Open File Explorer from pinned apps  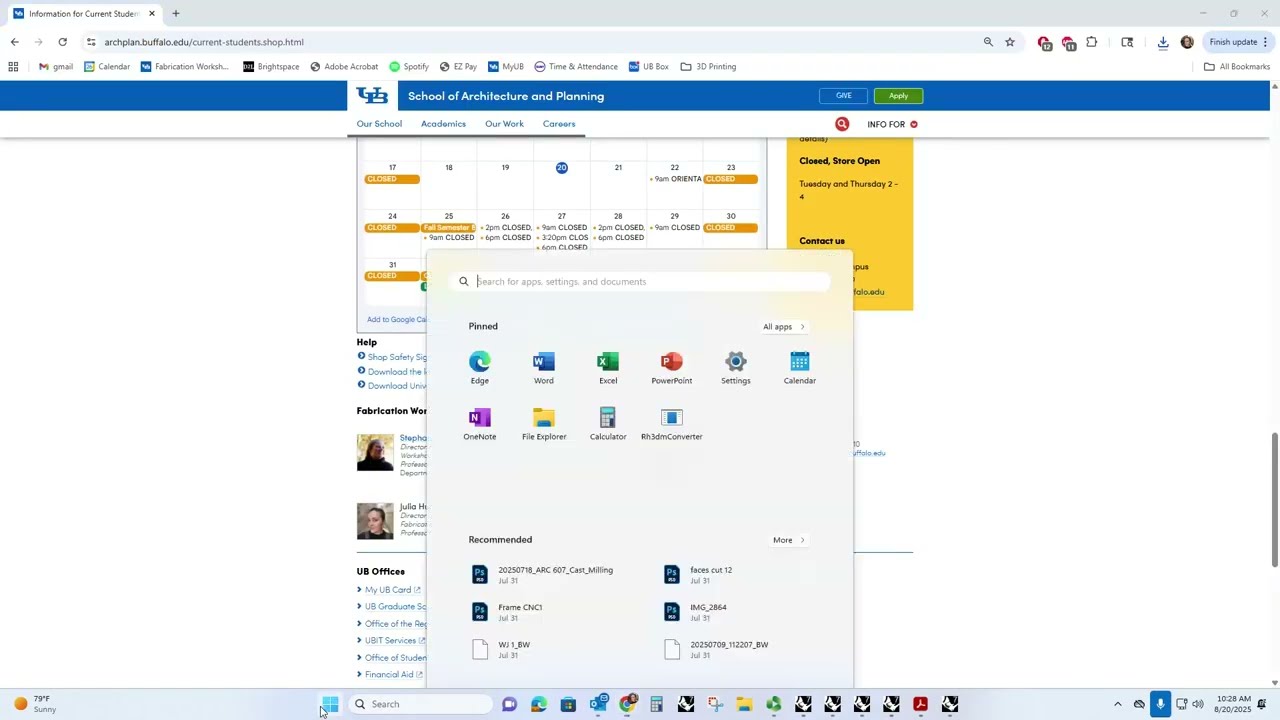point(544,423)
